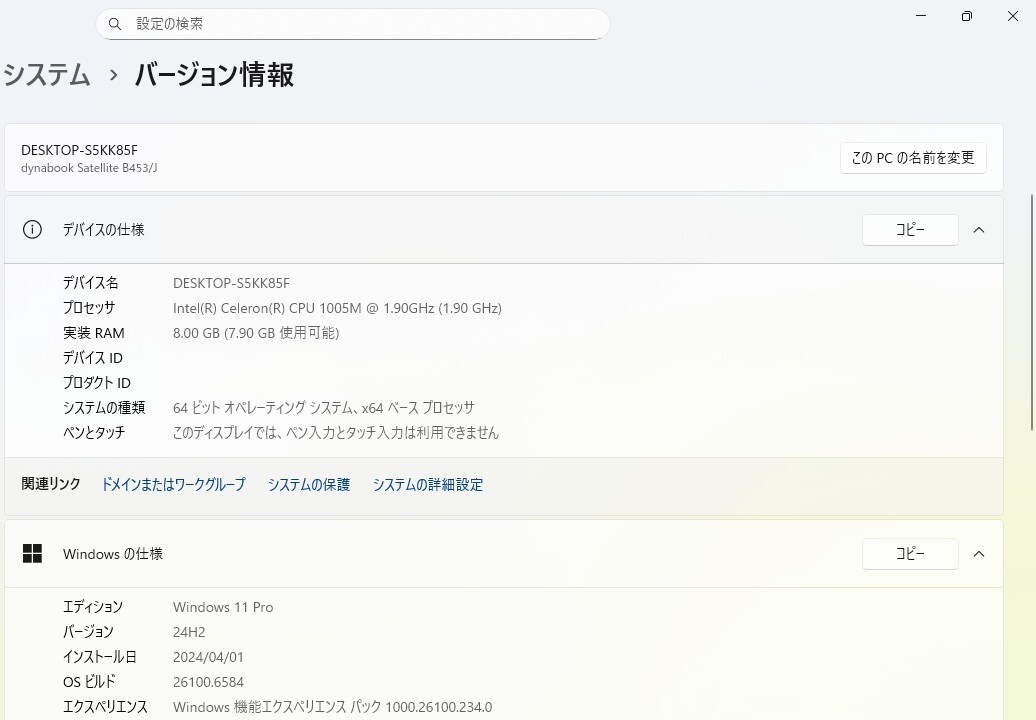Click the magnifier icon in search box
This screenshot has height=720, width=1036.
pyautogui.click(x=115, y=24)
